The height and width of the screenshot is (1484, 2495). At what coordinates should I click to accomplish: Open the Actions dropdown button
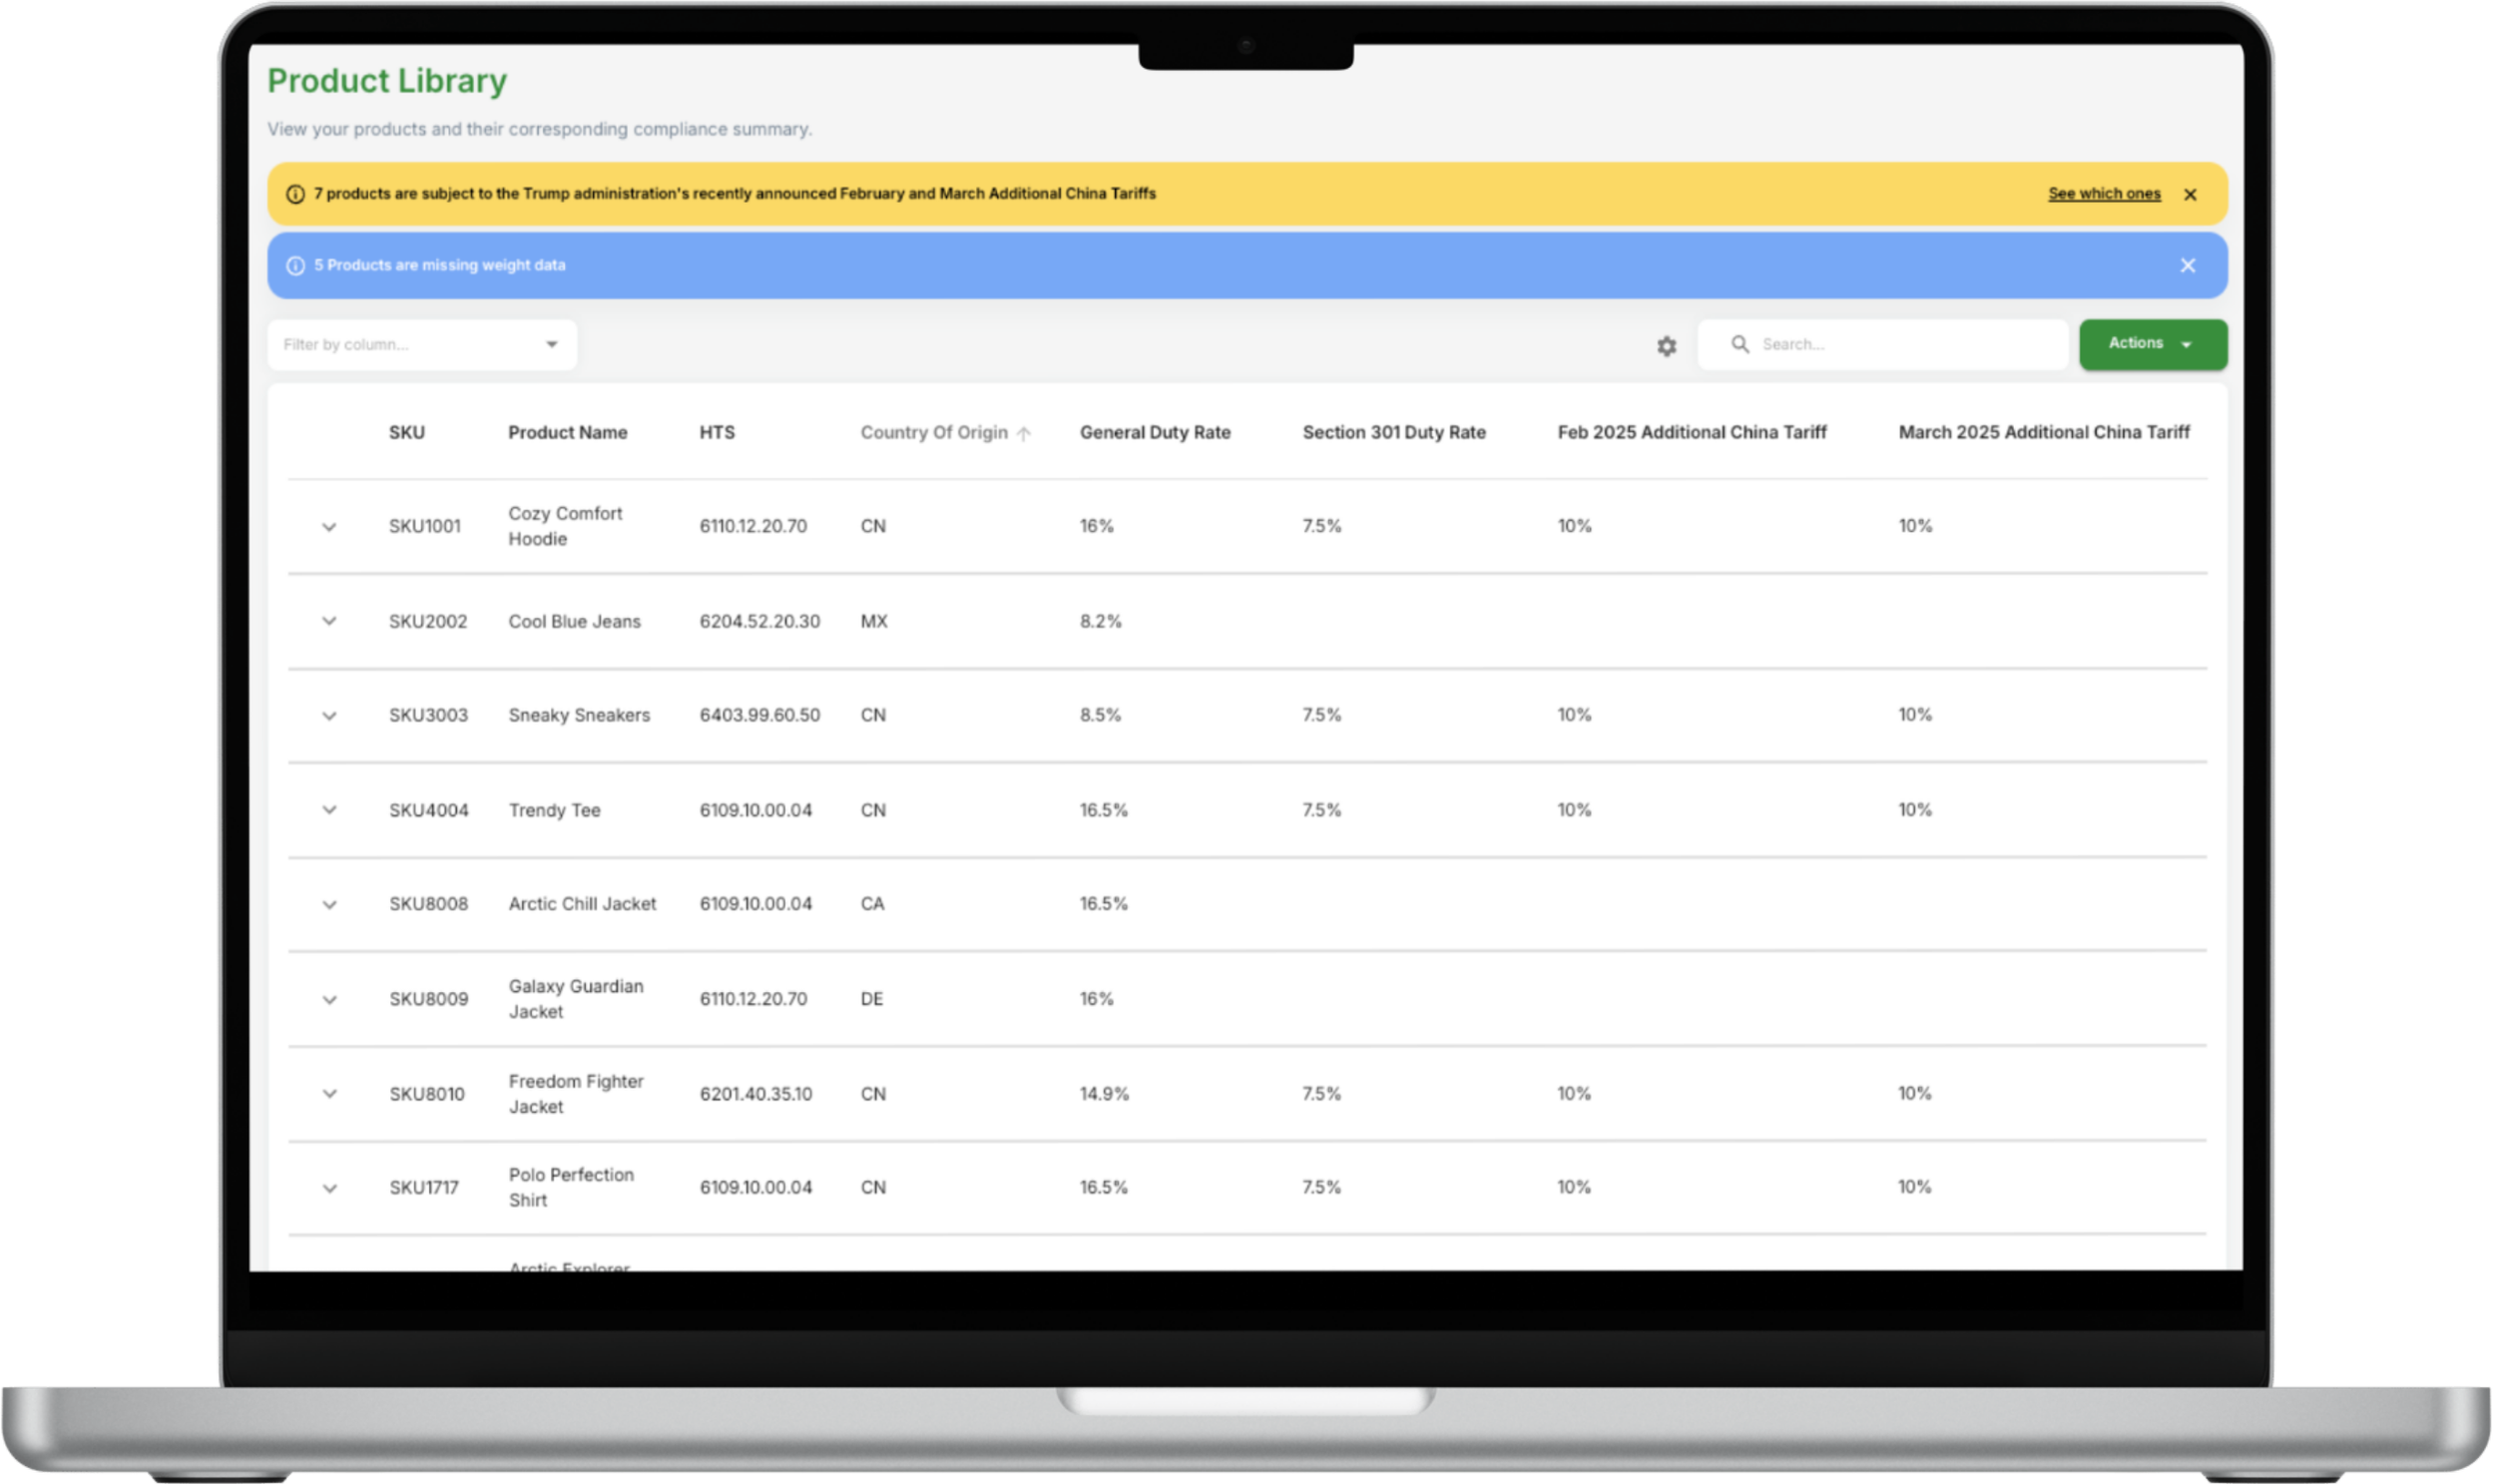[x=2152, y=344]
